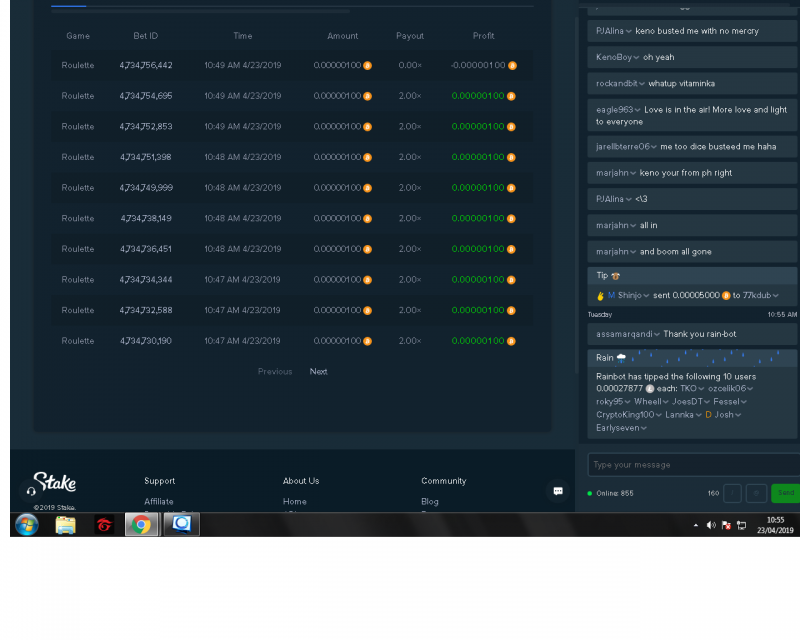The width and height of the screenshot is (800, 640).
Task: Open the emoji picker button beside Send
Action: pyautogui.click(x=756, y=493)
